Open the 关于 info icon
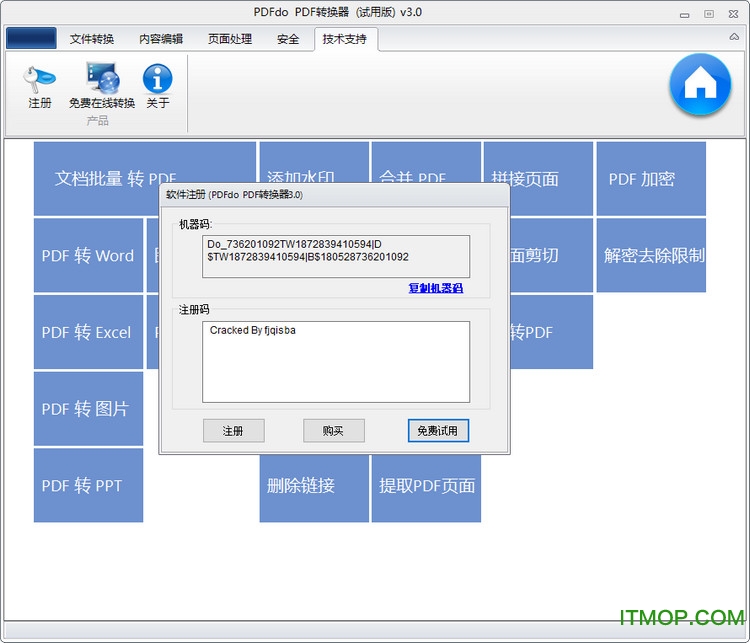This screenshot has height=643, width=750. click(157, 87)
